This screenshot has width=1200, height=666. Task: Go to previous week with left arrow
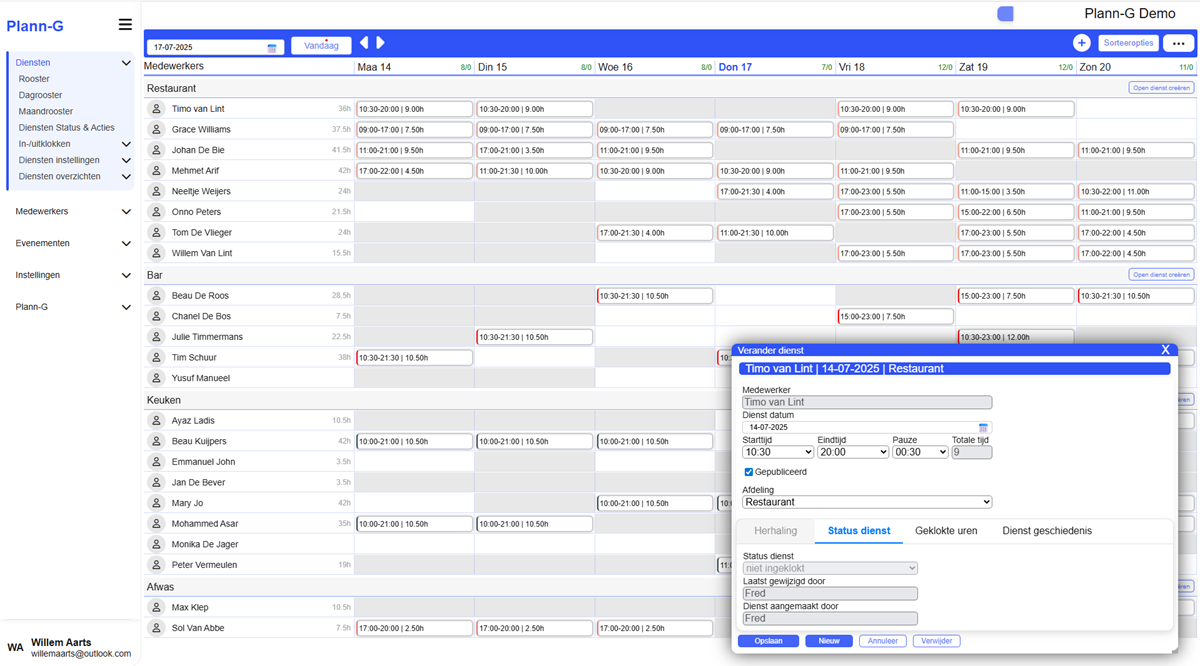click(x=364, y=43)
